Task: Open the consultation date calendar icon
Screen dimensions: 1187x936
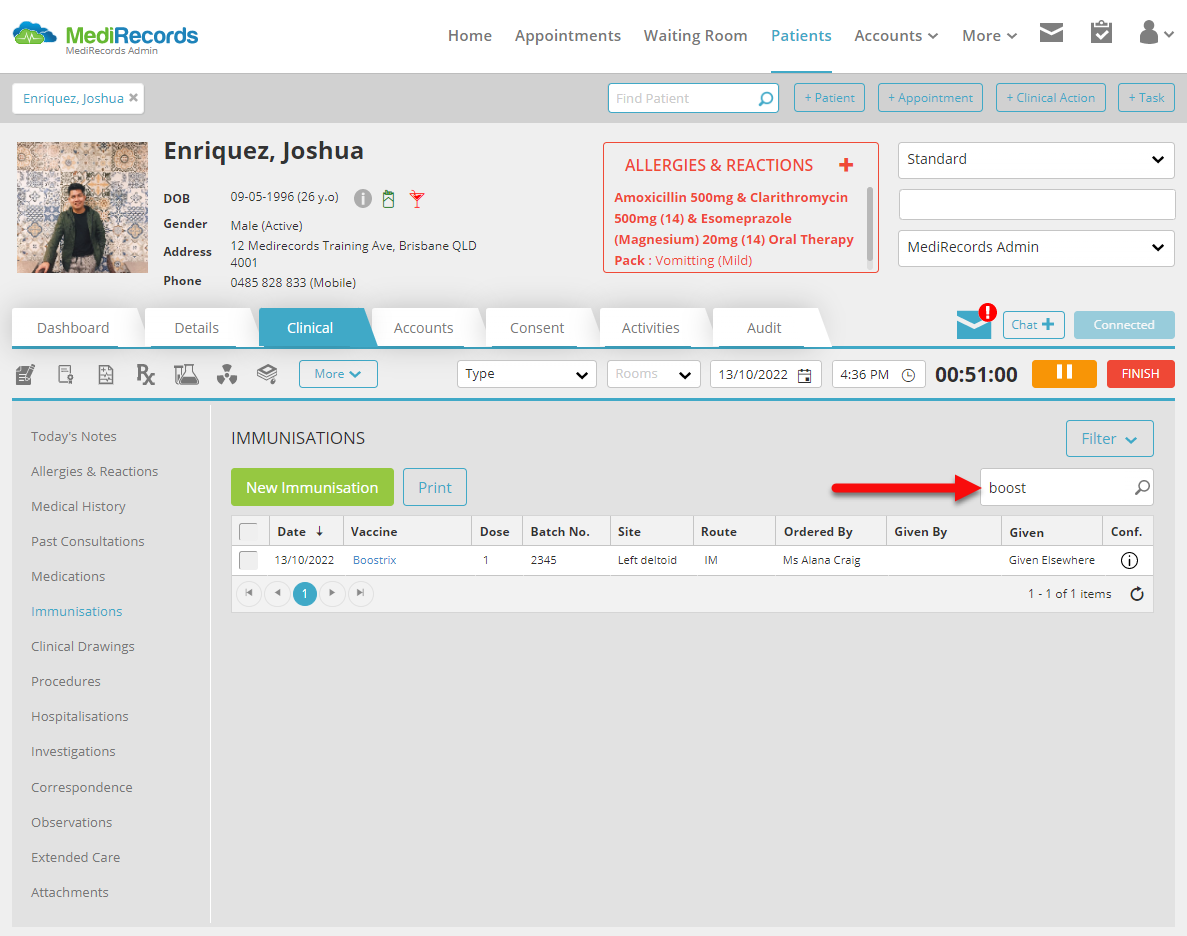Action: pyautogui.click(x=805, y=375)
